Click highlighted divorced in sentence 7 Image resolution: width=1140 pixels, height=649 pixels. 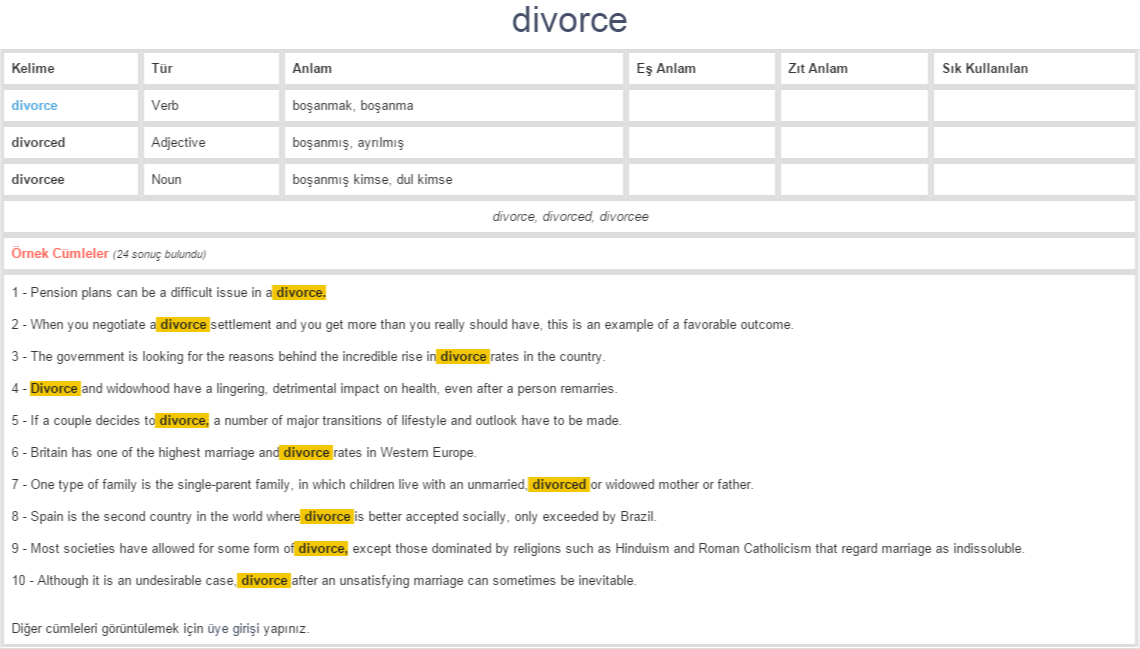(x=559, y=485)
